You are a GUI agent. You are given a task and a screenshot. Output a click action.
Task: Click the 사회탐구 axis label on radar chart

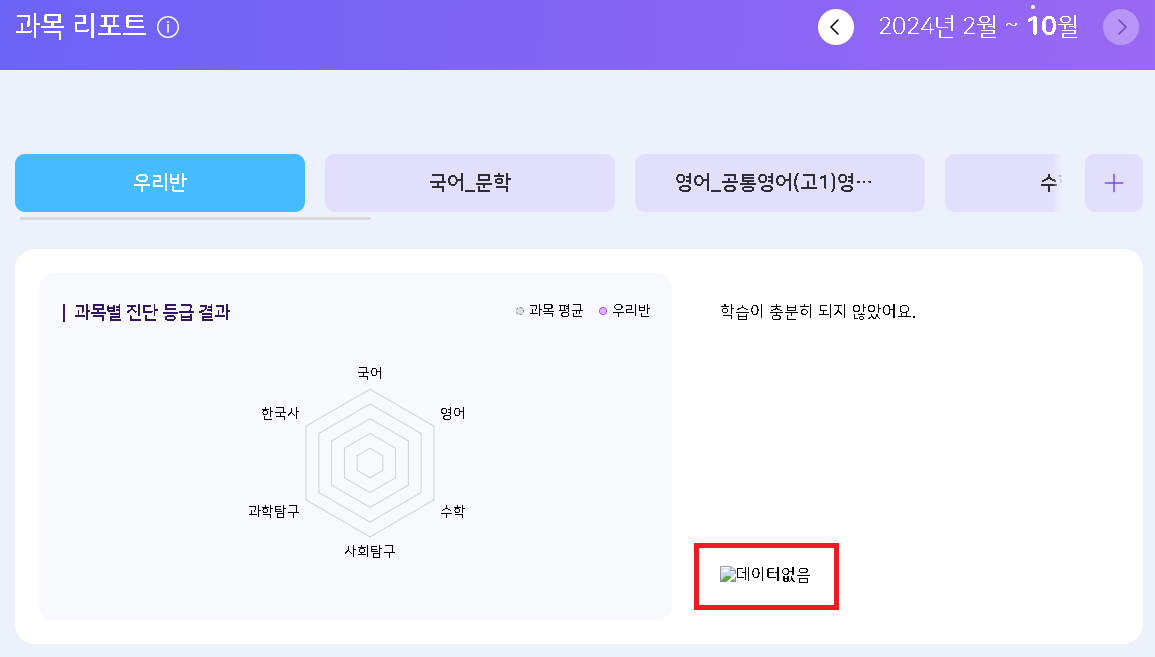370,551
